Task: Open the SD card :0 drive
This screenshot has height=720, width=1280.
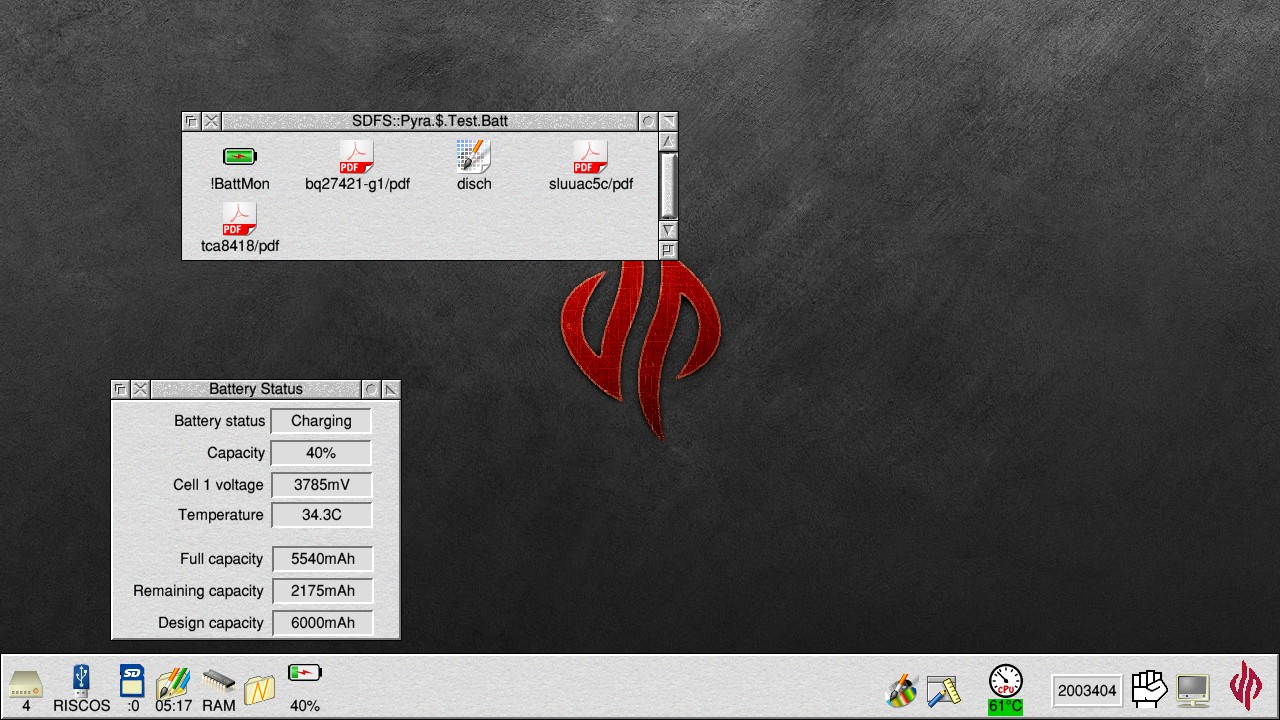Action: click(132, 682)
